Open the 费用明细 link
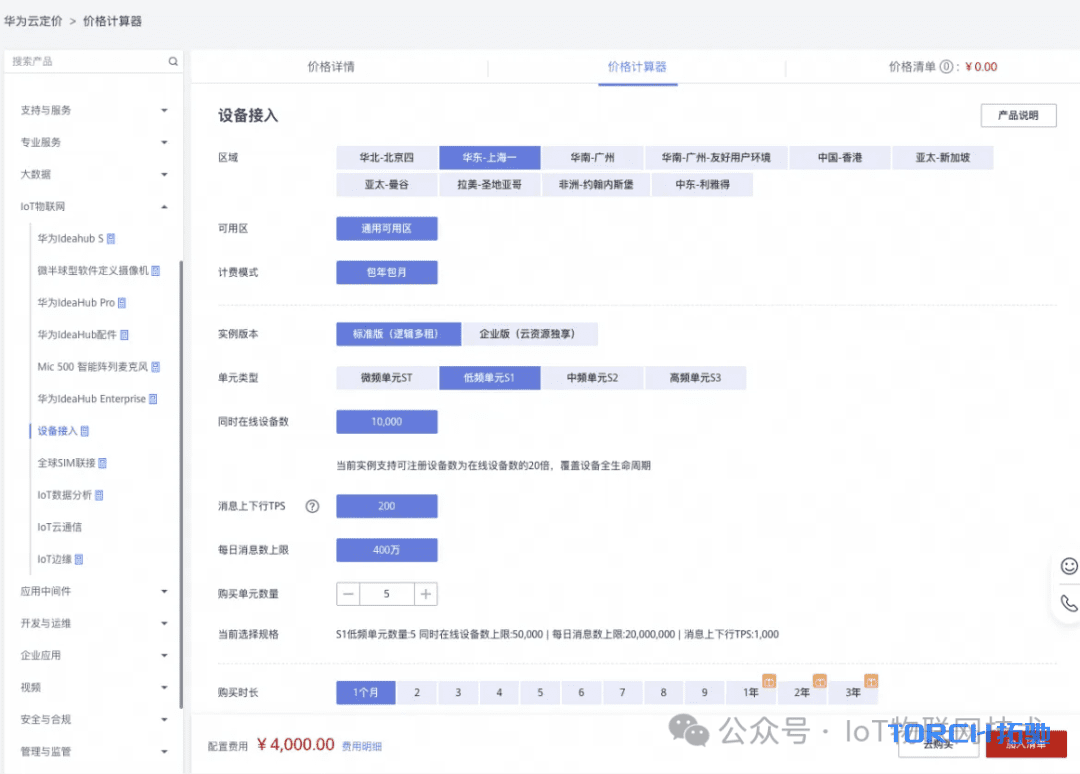Screen dimensions: 1080x774 [362, 746]
